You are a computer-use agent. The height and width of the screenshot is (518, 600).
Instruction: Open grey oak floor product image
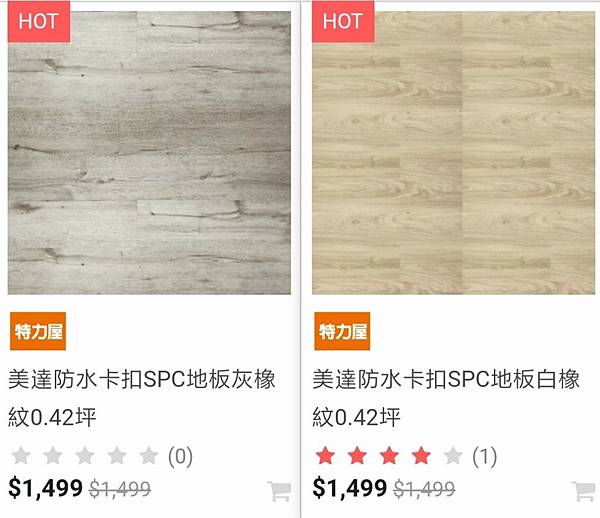coord(149,153)
